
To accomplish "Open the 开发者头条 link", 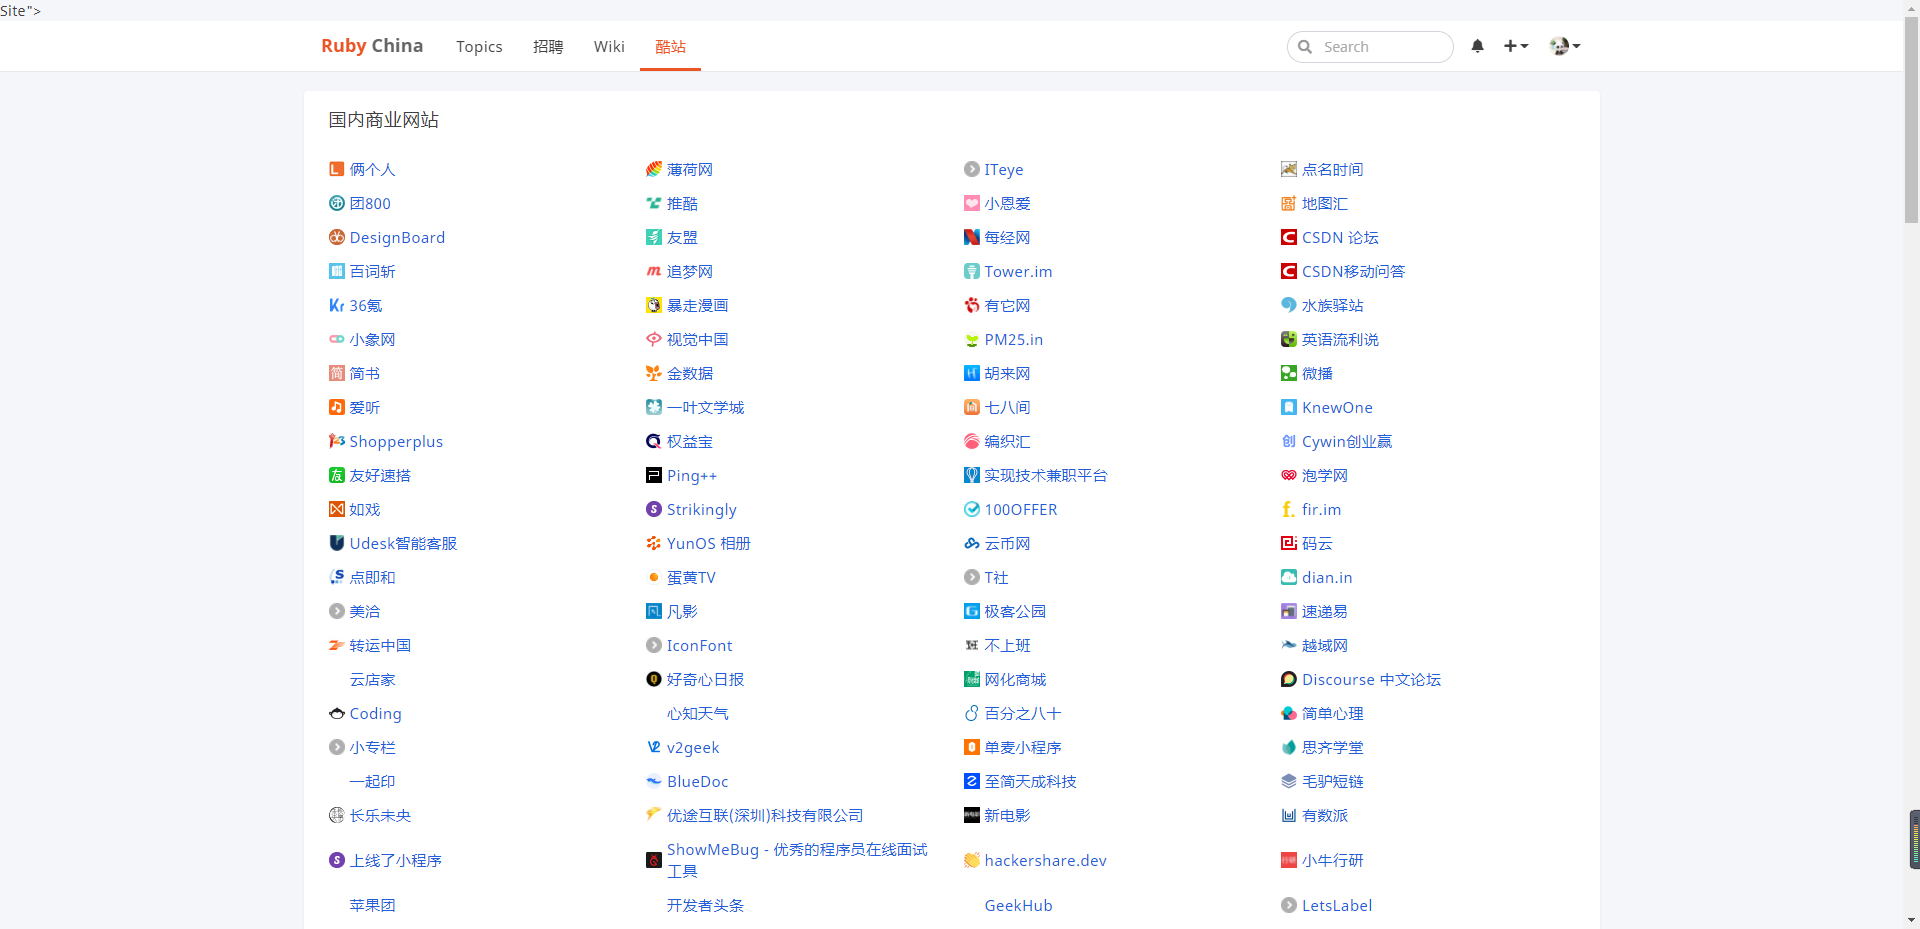I will (x=705, y=905).
